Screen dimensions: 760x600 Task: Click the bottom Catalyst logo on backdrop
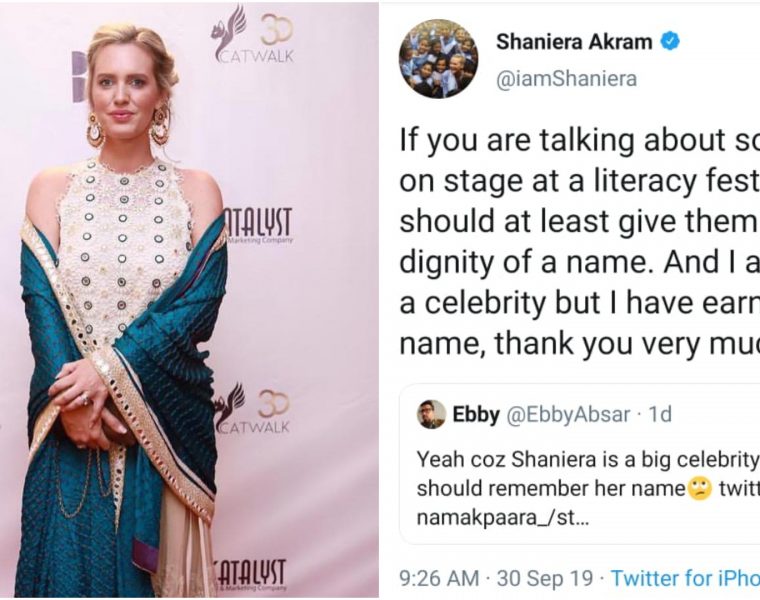[x=251, y=576]
